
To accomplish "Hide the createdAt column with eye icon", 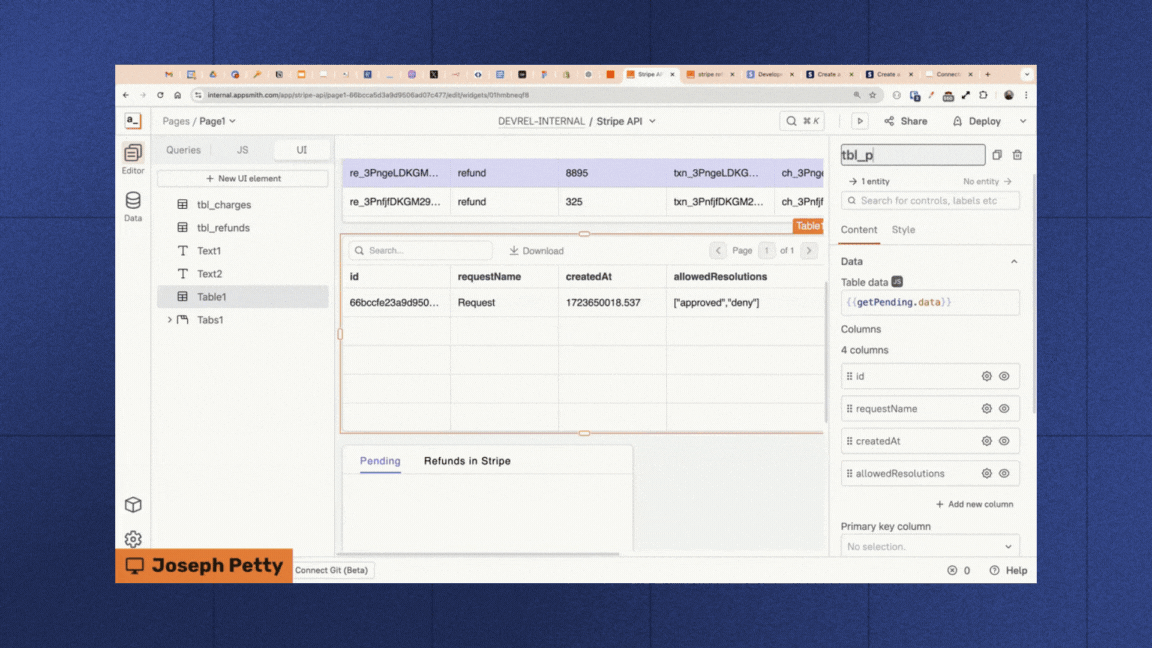I will (1004, 441).
